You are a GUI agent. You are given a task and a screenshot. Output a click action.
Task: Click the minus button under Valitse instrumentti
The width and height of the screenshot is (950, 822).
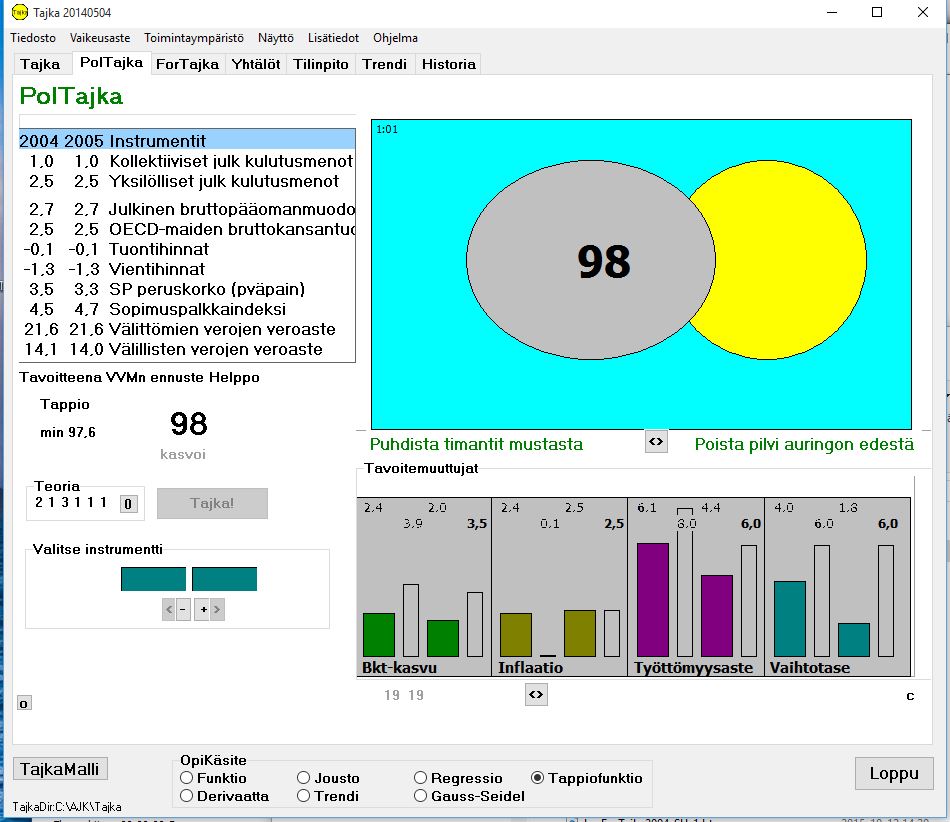183,609
